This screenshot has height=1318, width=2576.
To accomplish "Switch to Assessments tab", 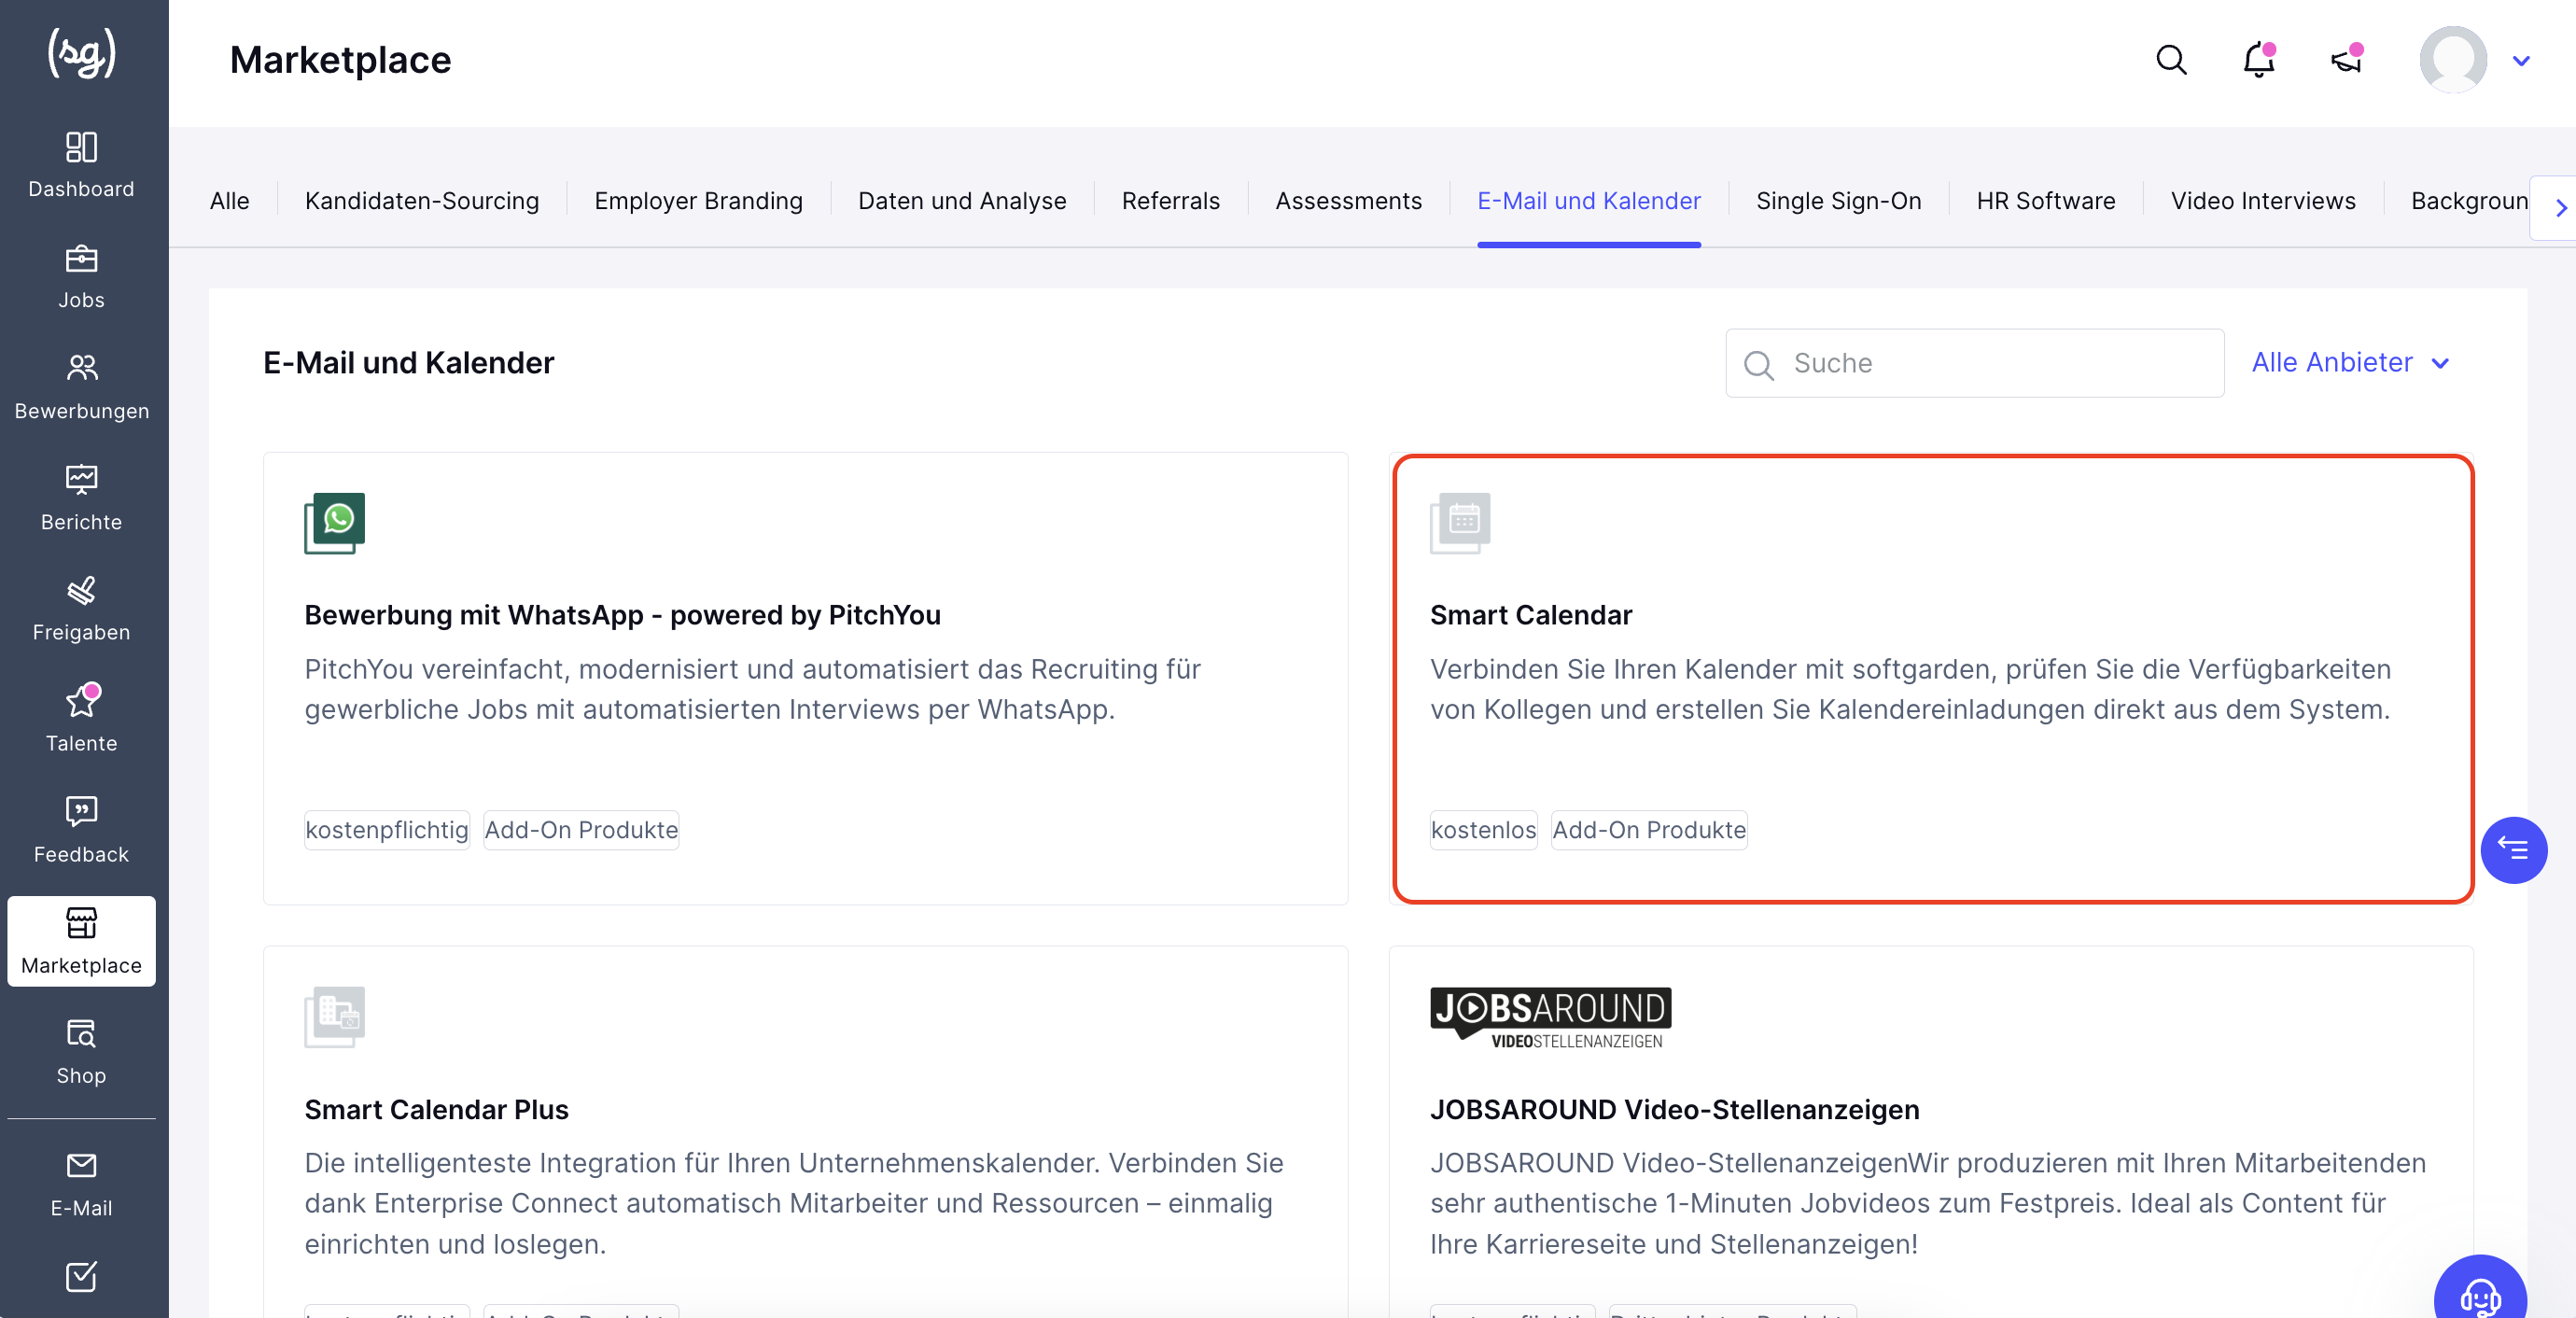I will (x=1348, y=201).
